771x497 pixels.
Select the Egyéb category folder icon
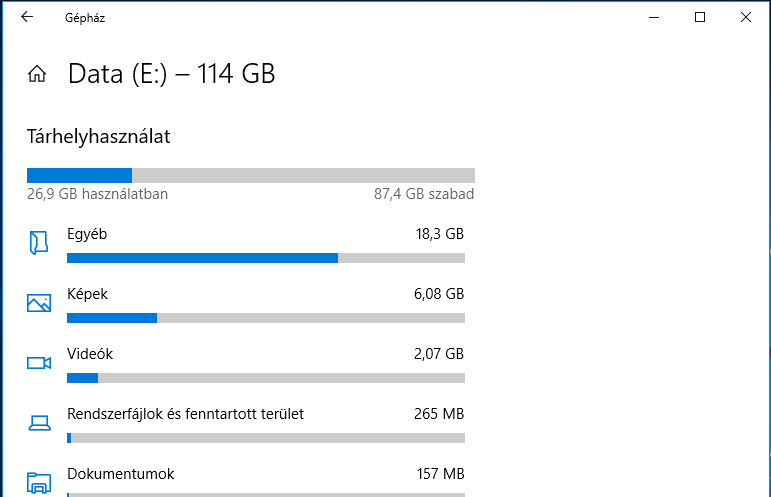(39, 243)
